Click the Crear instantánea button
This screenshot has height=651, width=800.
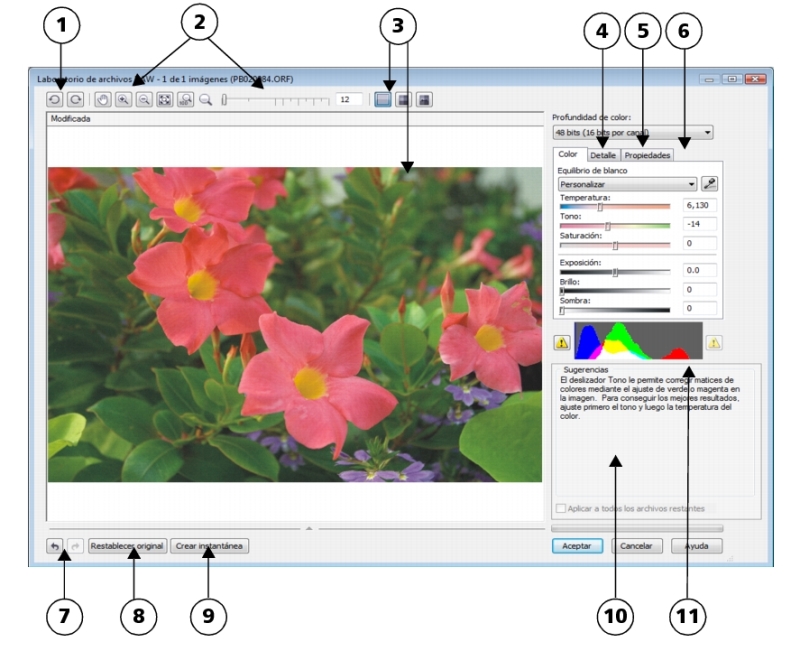[x=209, y=547]
